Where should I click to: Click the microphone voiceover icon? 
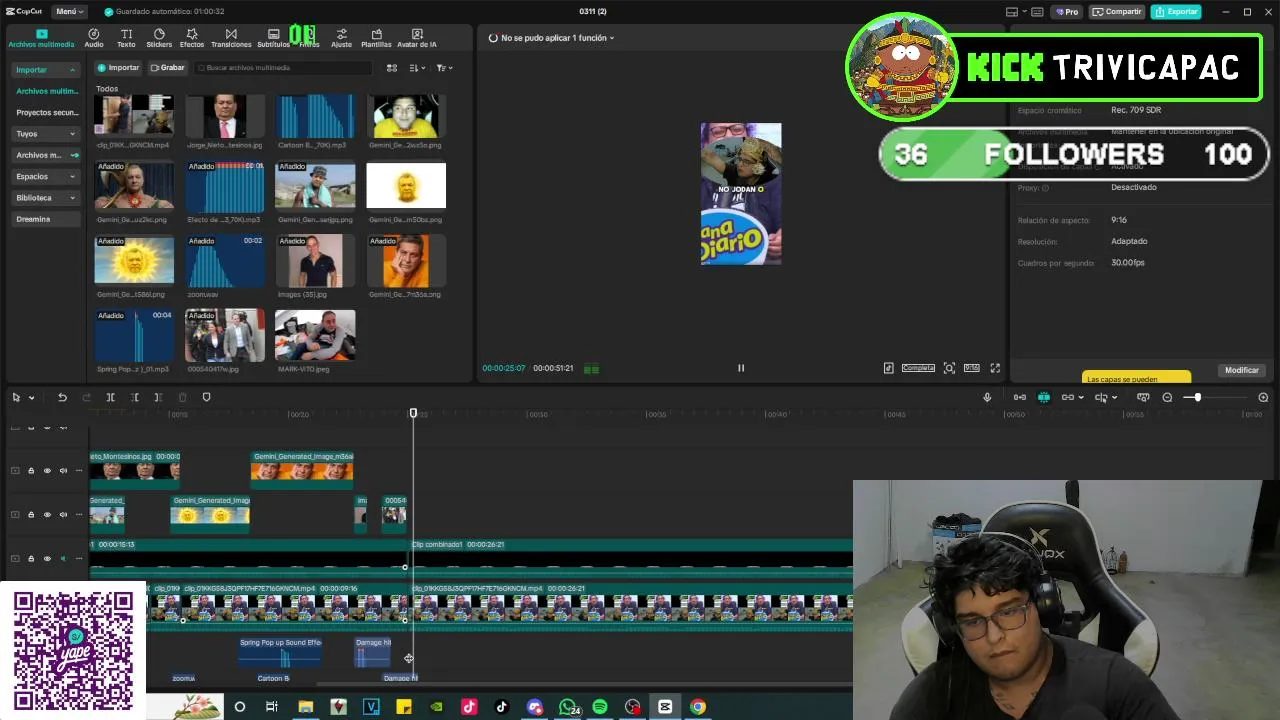click(987, 397)
